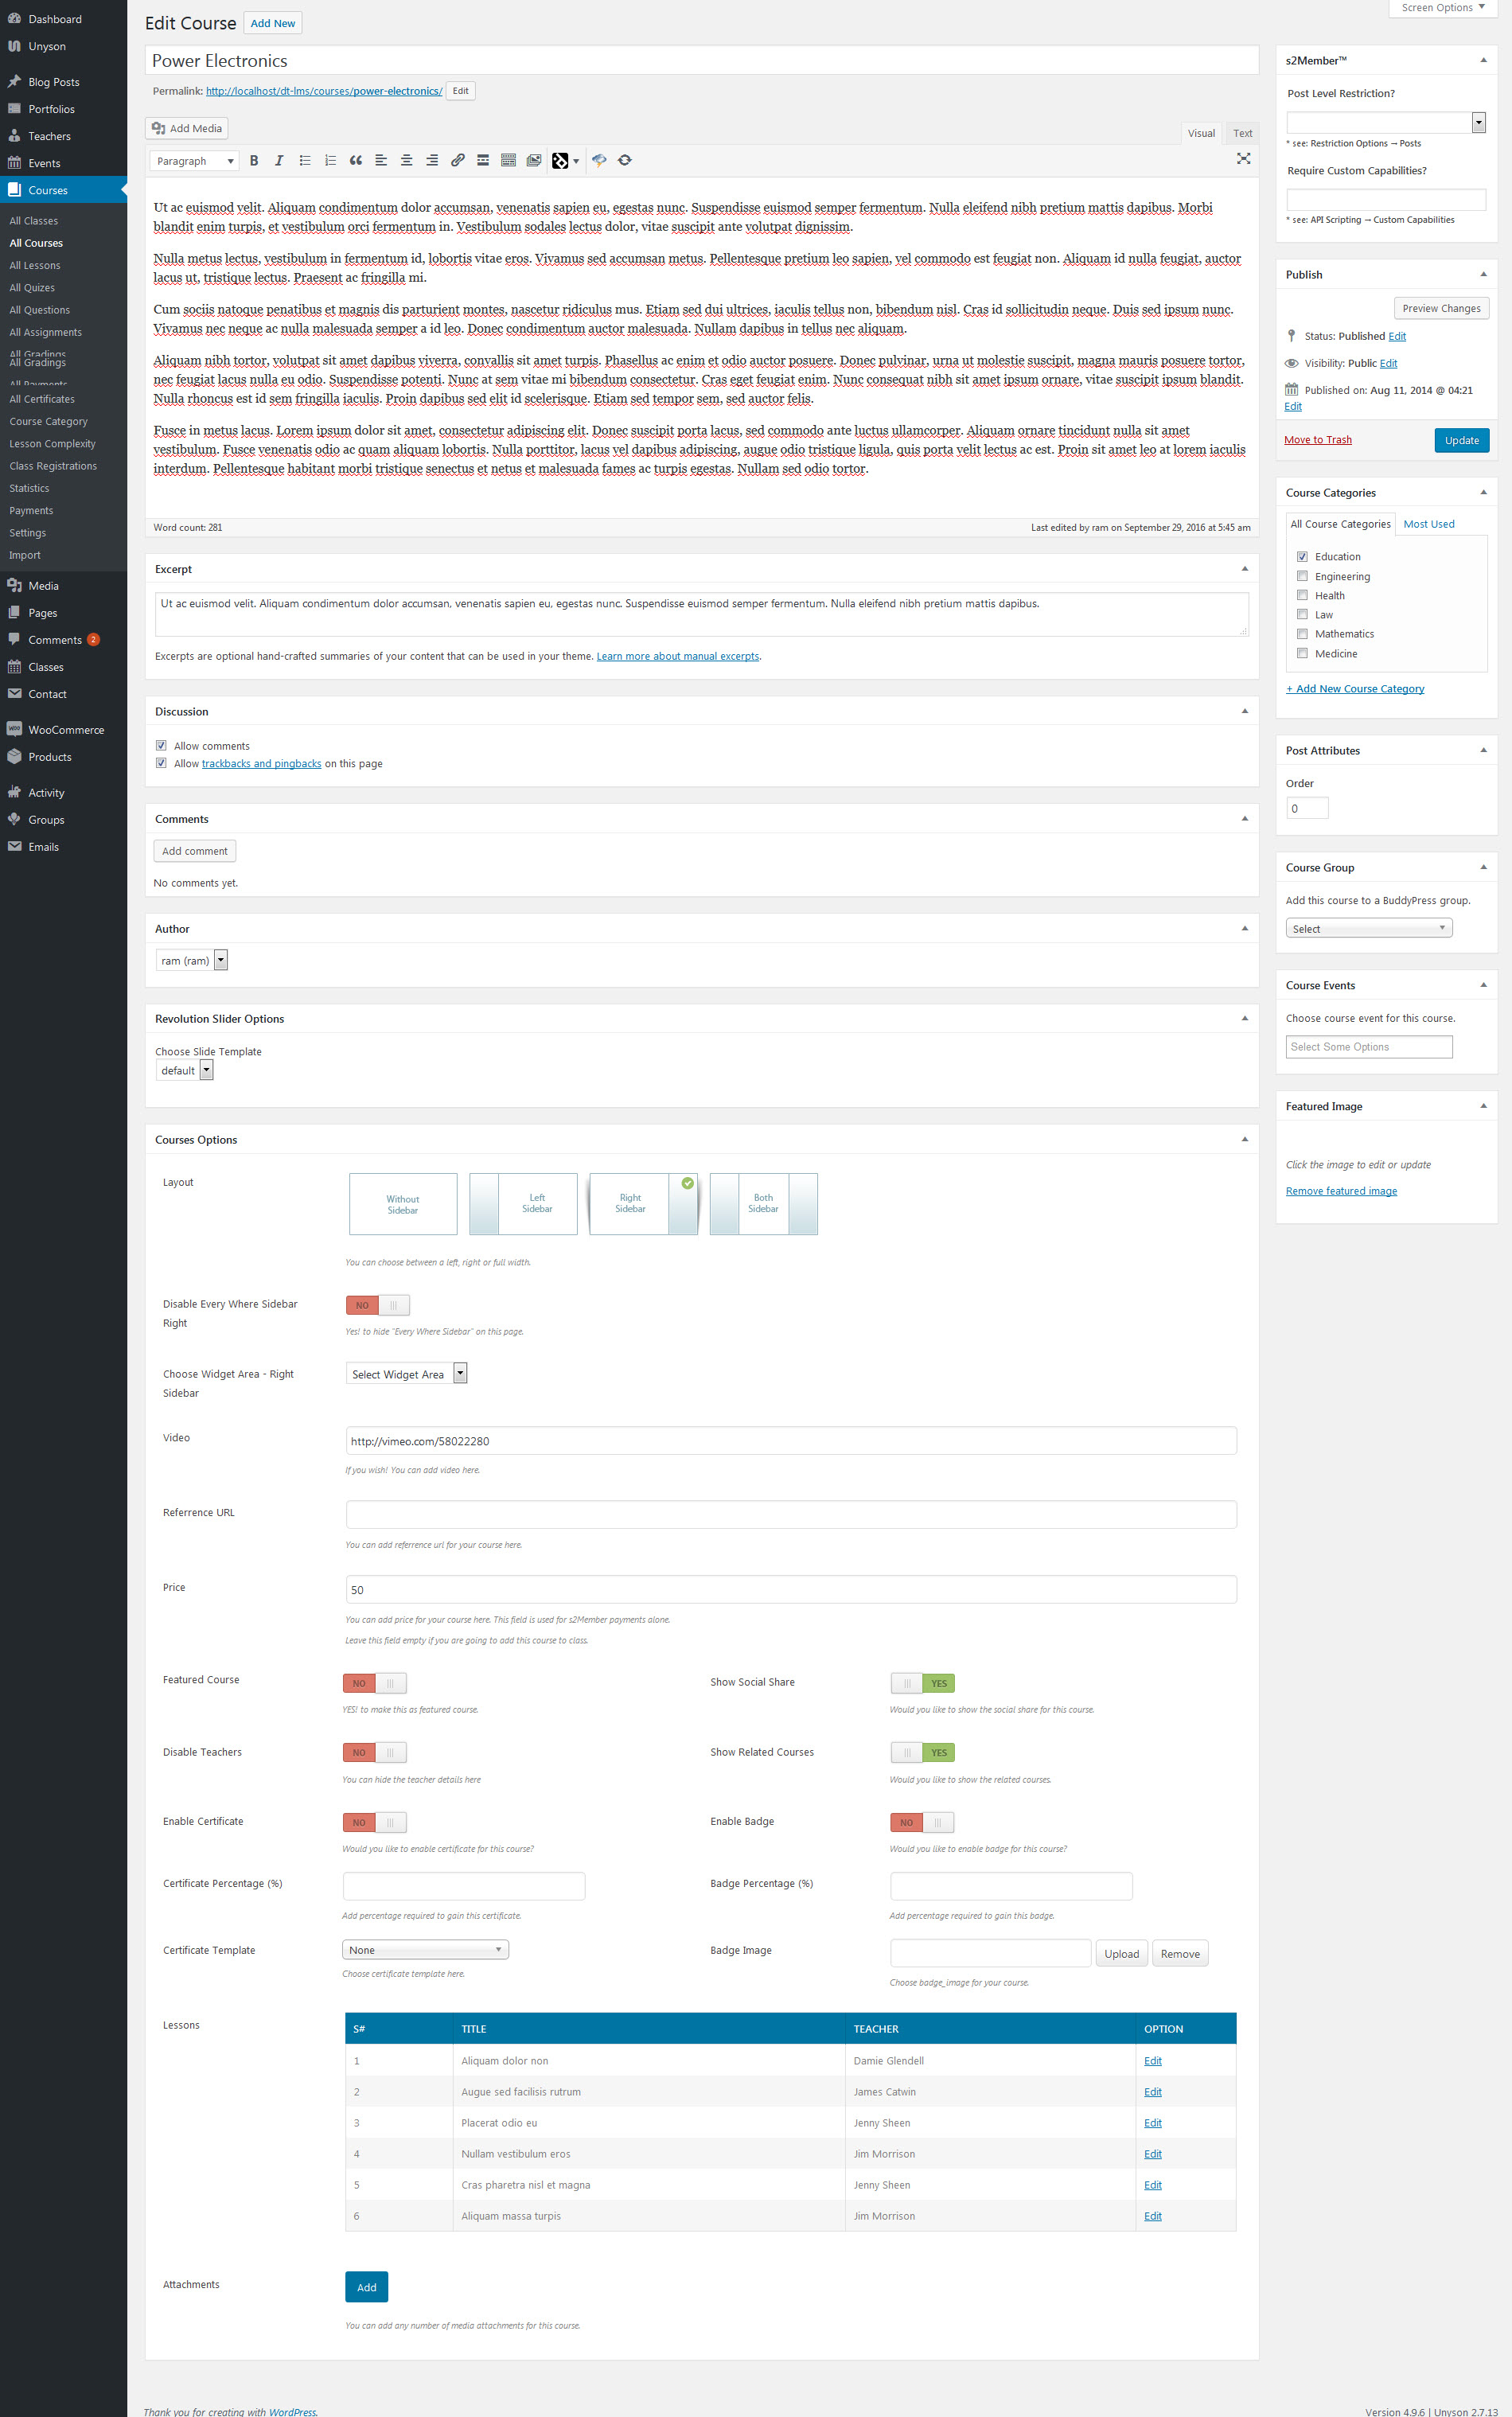Click the Update button
Viewport: 1512px width, 2417px height.
1460,441
